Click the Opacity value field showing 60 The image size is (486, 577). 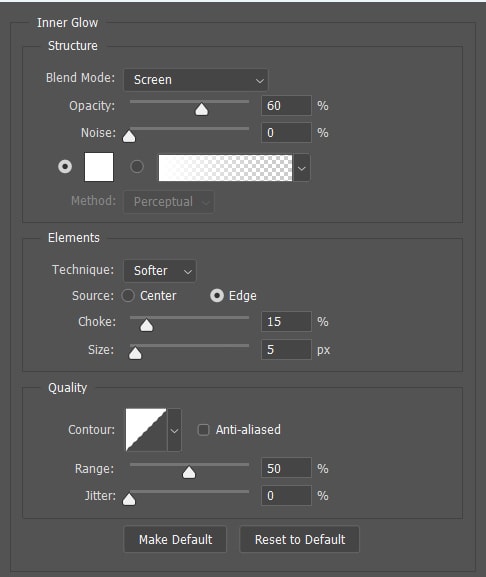coord(286,106)
